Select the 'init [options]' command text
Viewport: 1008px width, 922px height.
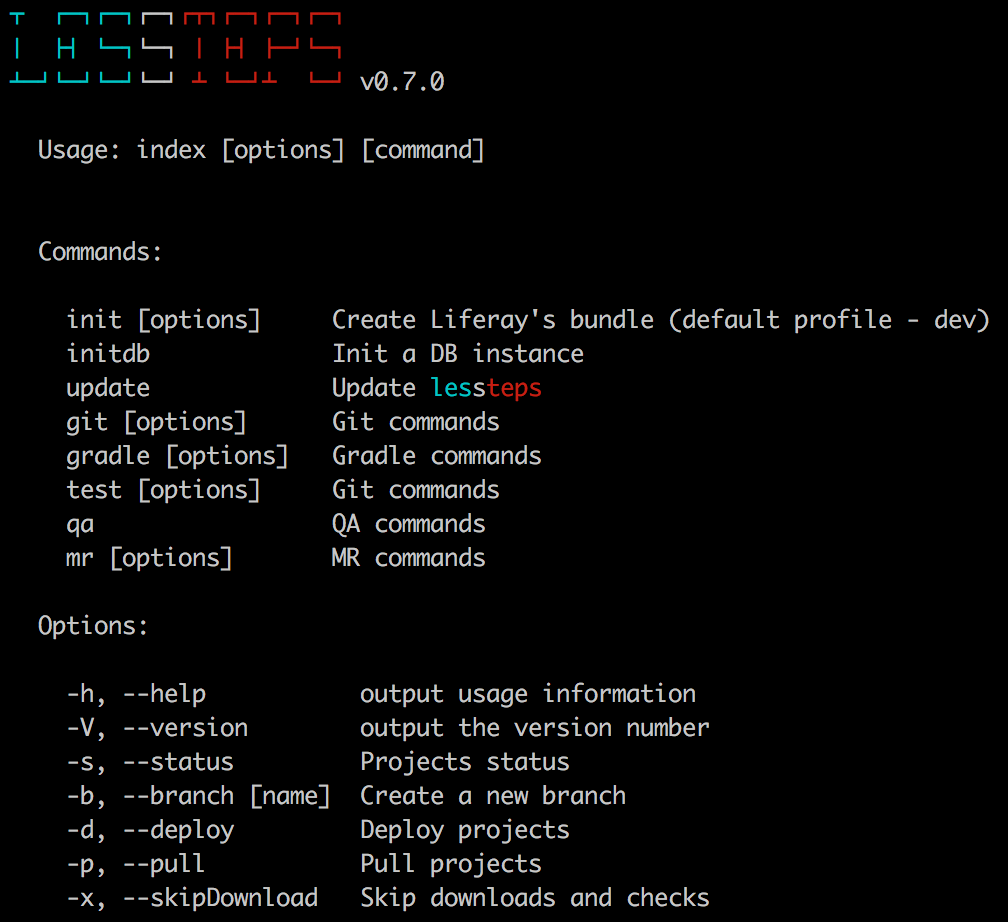pos(163,320)
